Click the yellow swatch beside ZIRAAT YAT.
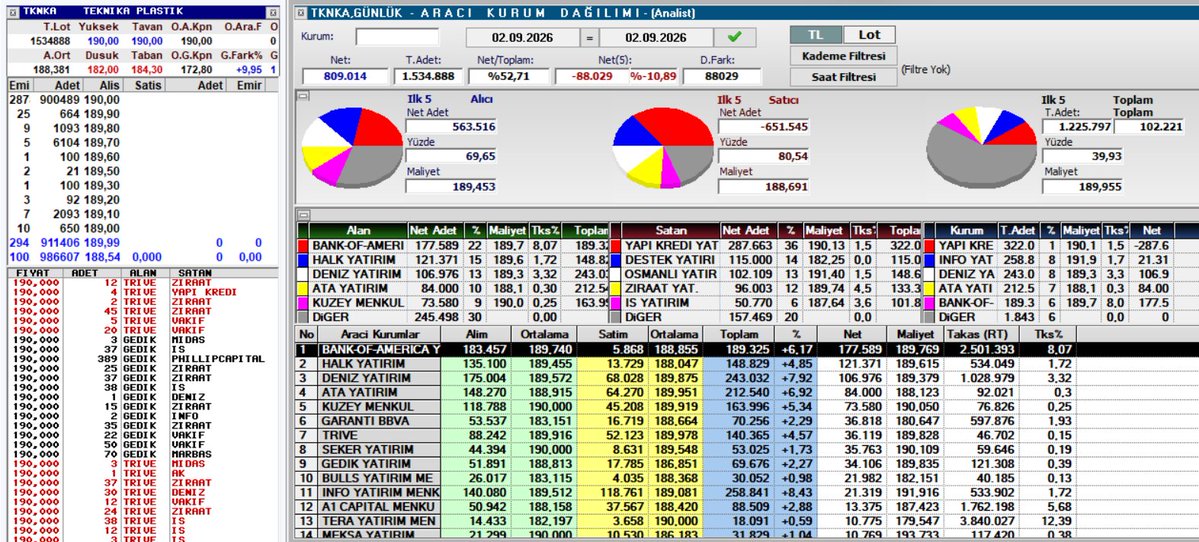 (616, 288)
